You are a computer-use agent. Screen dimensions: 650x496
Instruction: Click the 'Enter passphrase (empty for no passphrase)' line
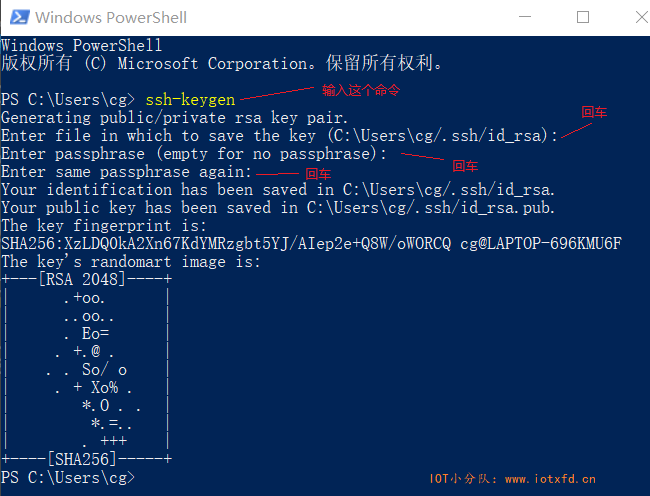[x=194, y=154]
